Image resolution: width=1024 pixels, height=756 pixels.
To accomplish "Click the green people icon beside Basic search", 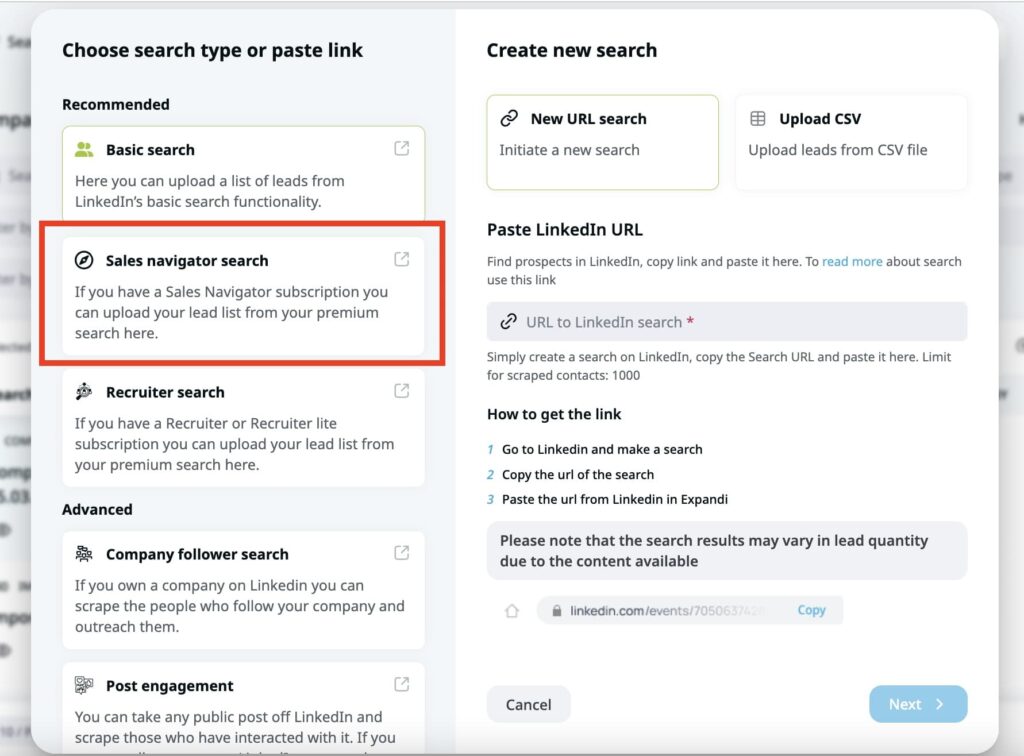I will 86,149.
